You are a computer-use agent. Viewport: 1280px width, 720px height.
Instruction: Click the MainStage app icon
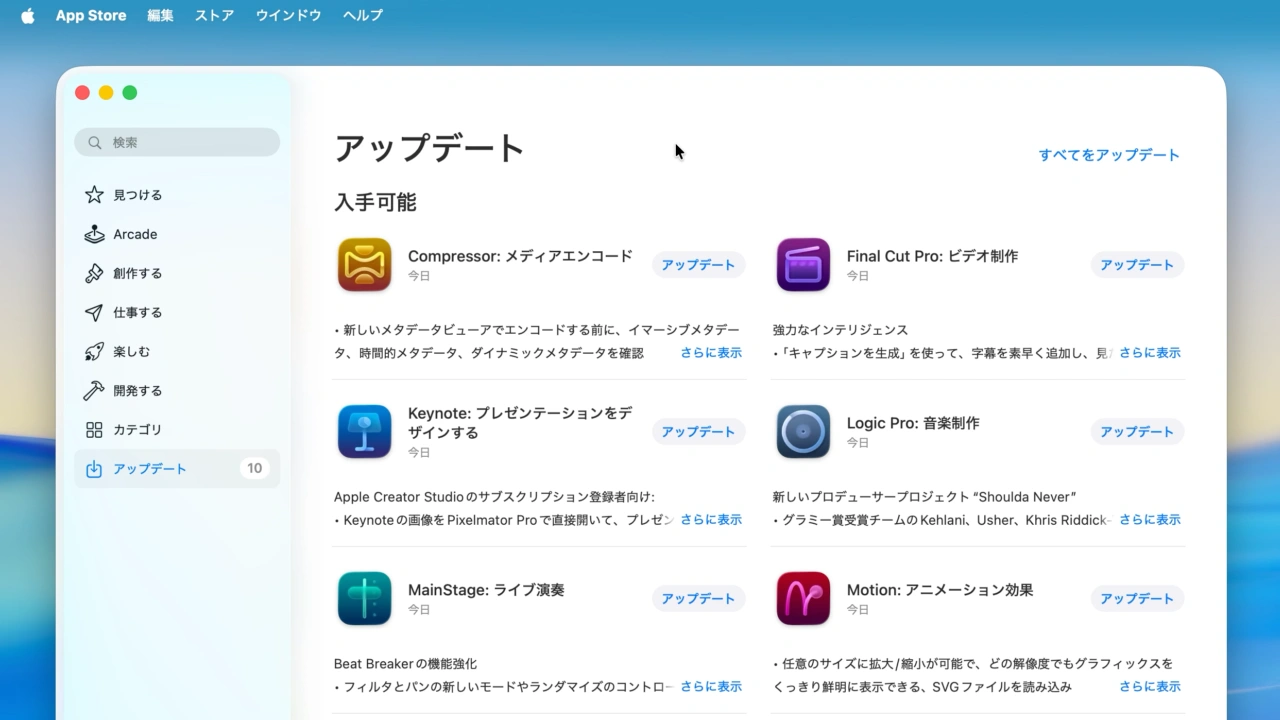(364, 599)
